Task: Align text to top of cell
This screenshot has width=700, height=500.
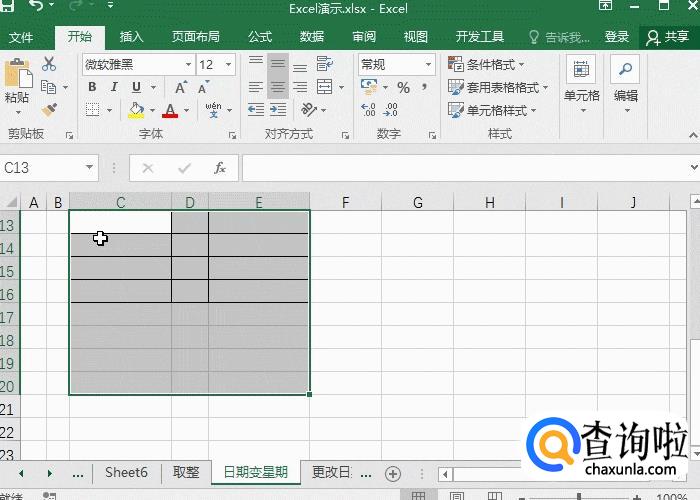Action: [256, 63]
